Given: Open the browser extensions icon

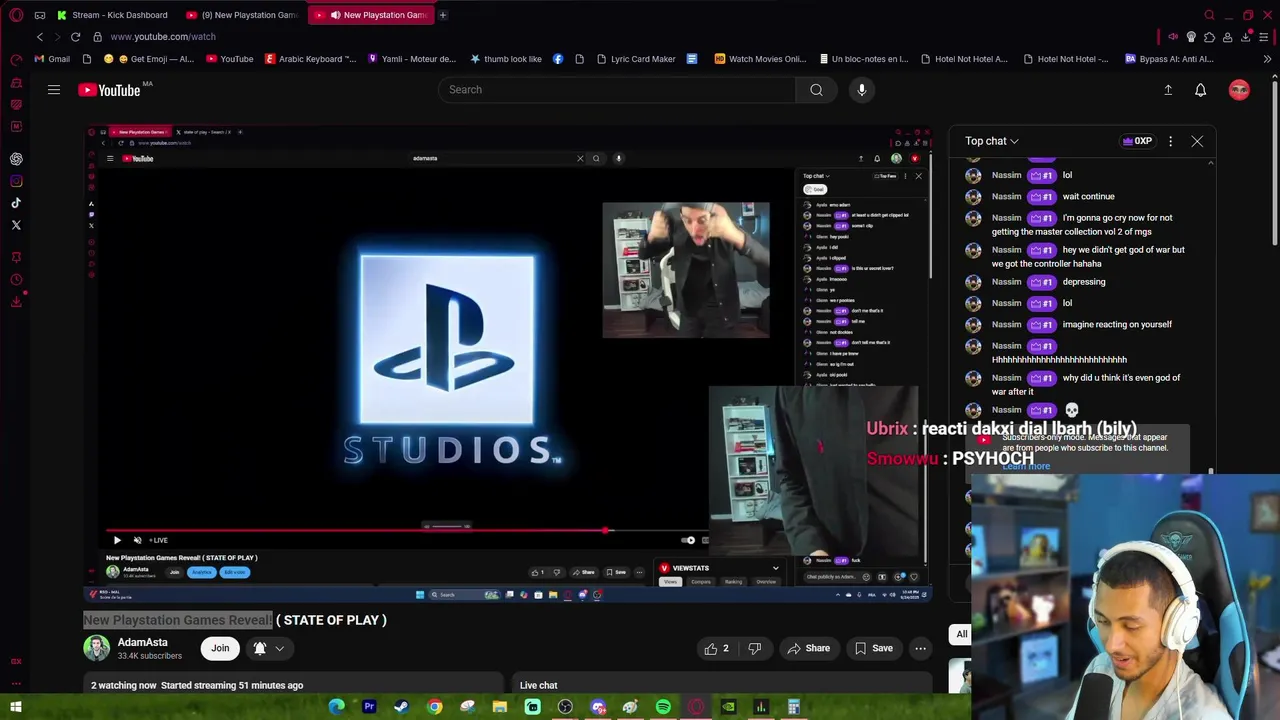Looking at the screenshot, I should click(x=1210, y=37).
